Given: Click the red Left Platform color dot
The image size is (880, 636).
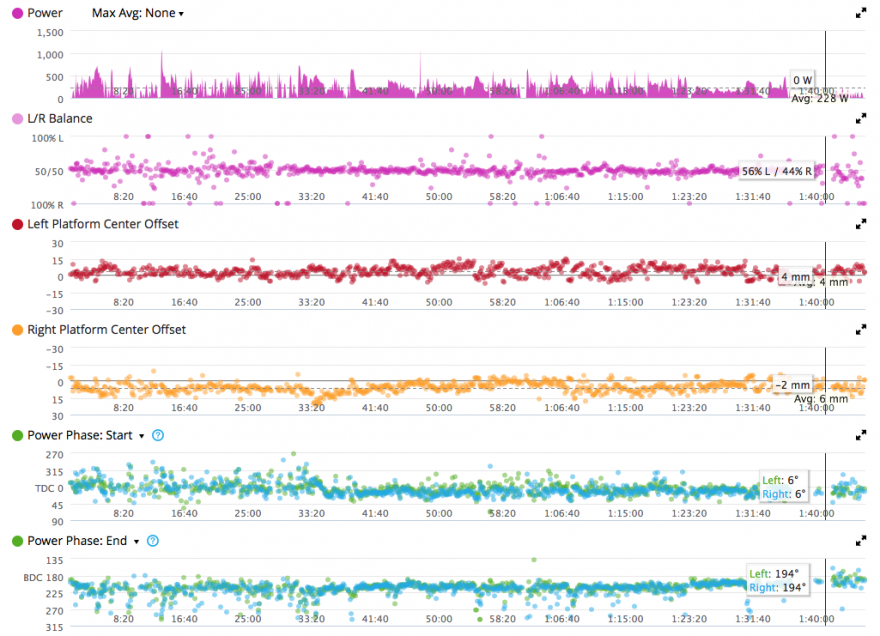Looking at the screenshot, I should [17, 224].
